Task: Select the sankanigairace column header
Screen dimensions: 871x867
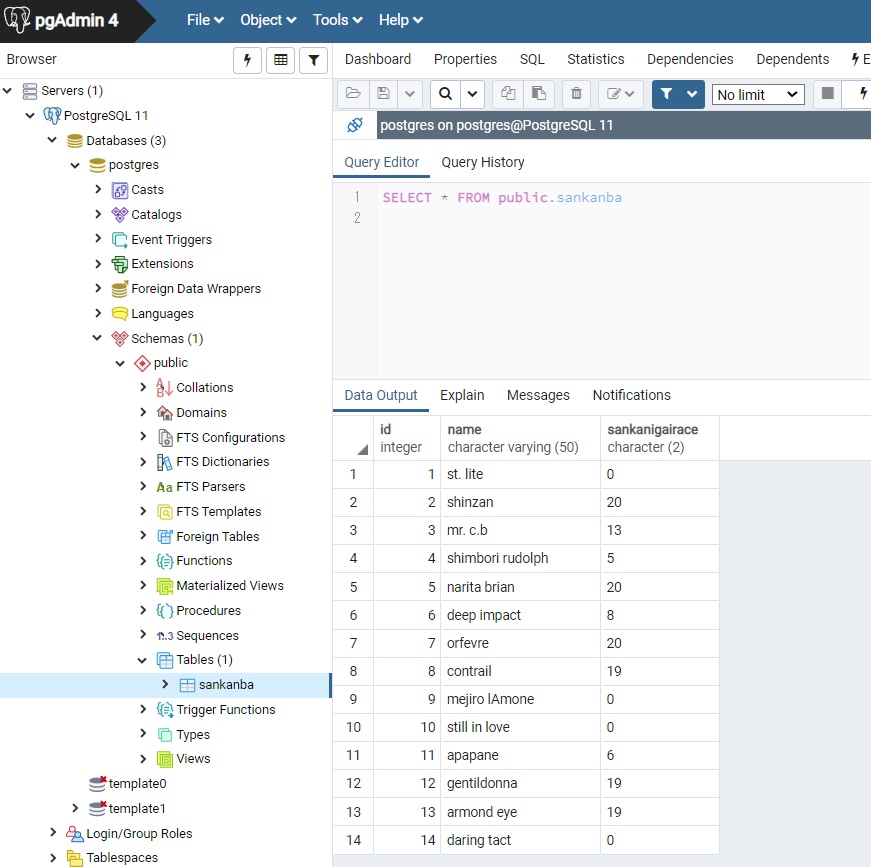Action: (660, 438)
